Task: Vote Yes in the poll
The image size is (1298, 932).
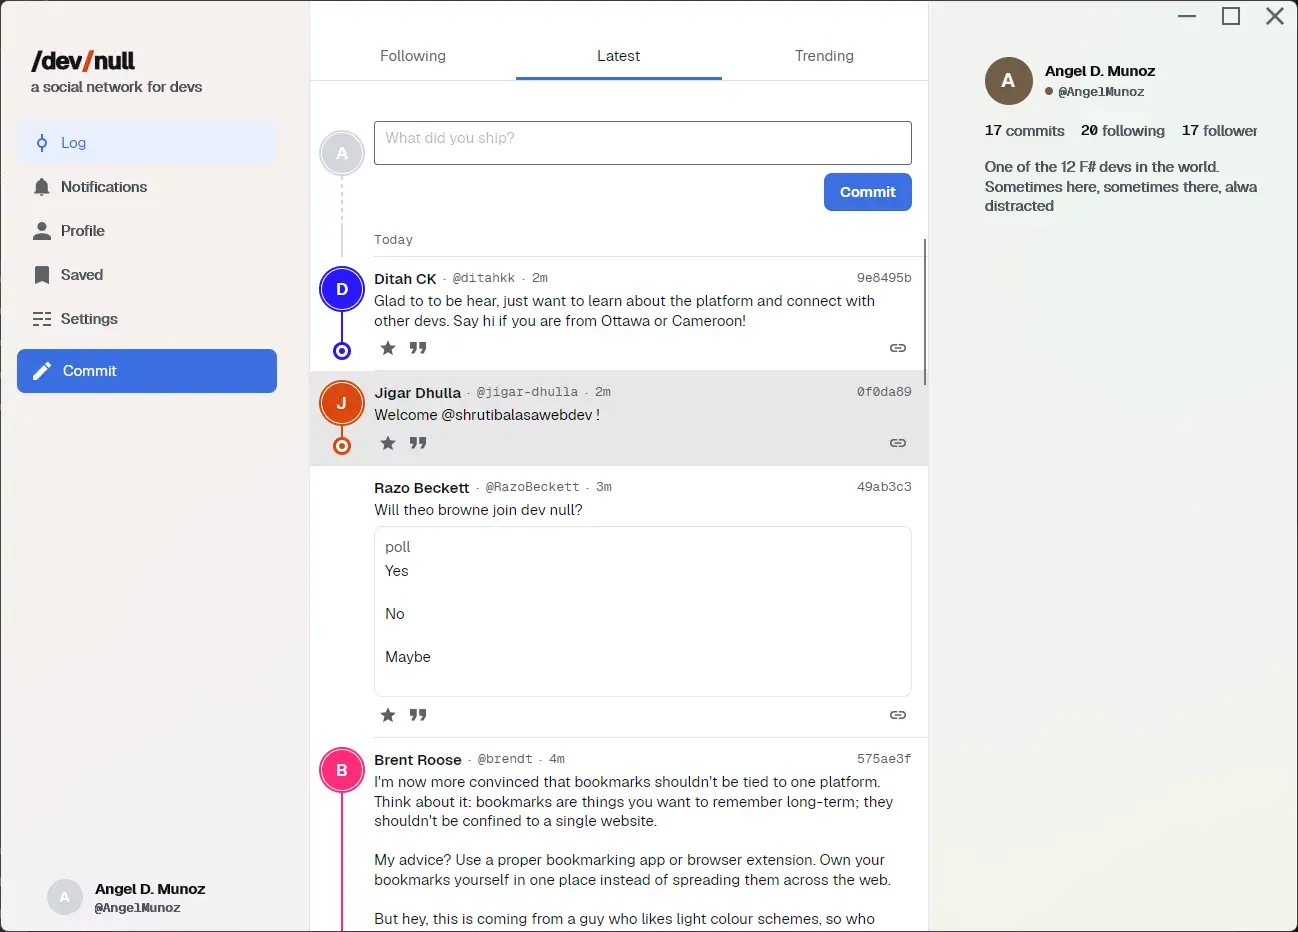Action: (397, 571)
